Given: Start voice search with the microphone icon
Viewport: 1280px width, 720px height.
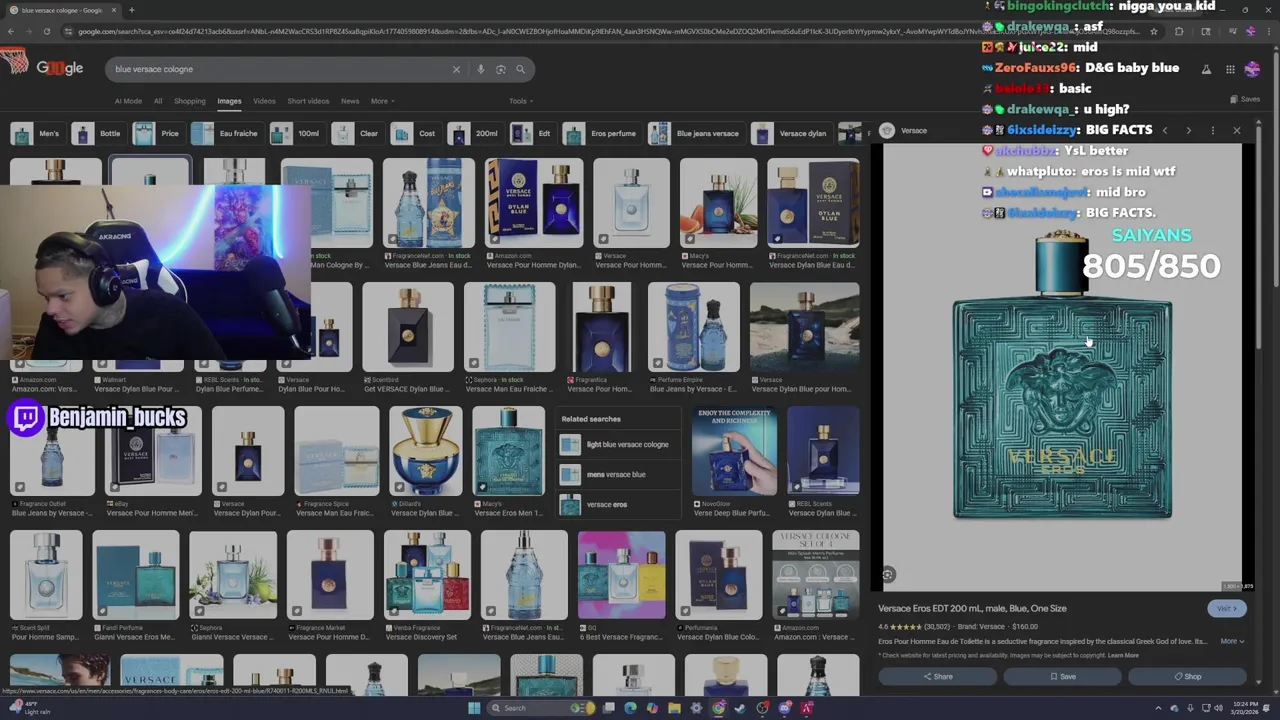Looking at the screenshot, I should [481, 69].
